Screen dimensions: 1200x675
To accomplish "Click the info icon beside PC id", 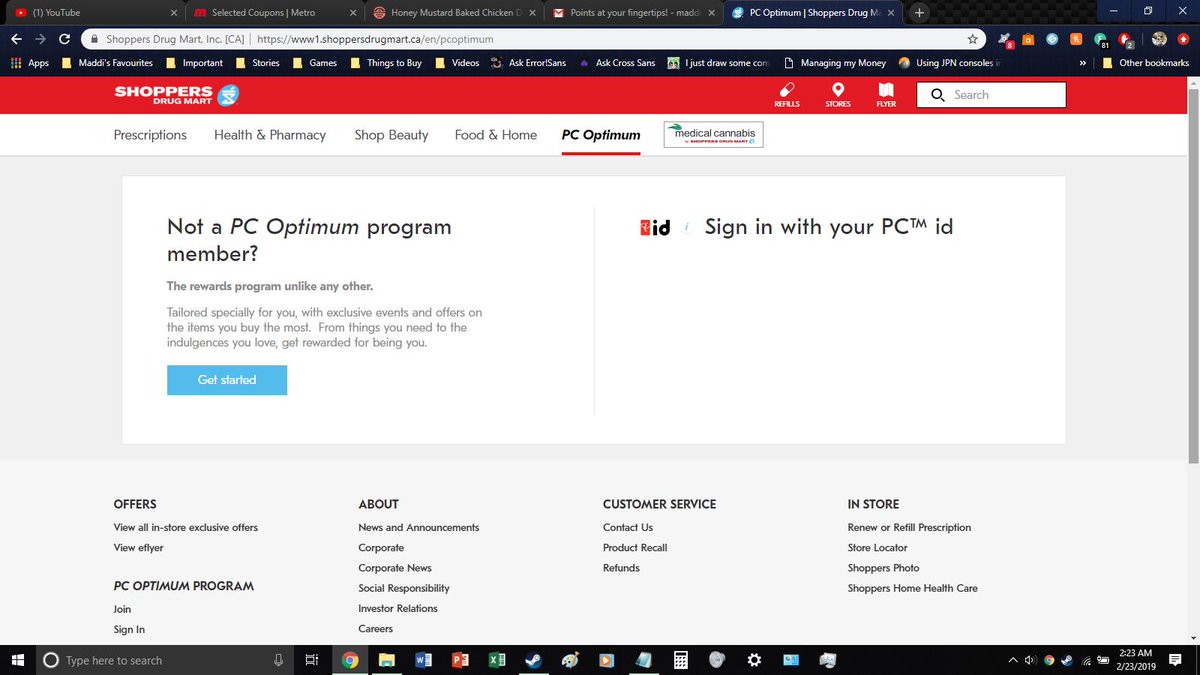I will [687, 227].
